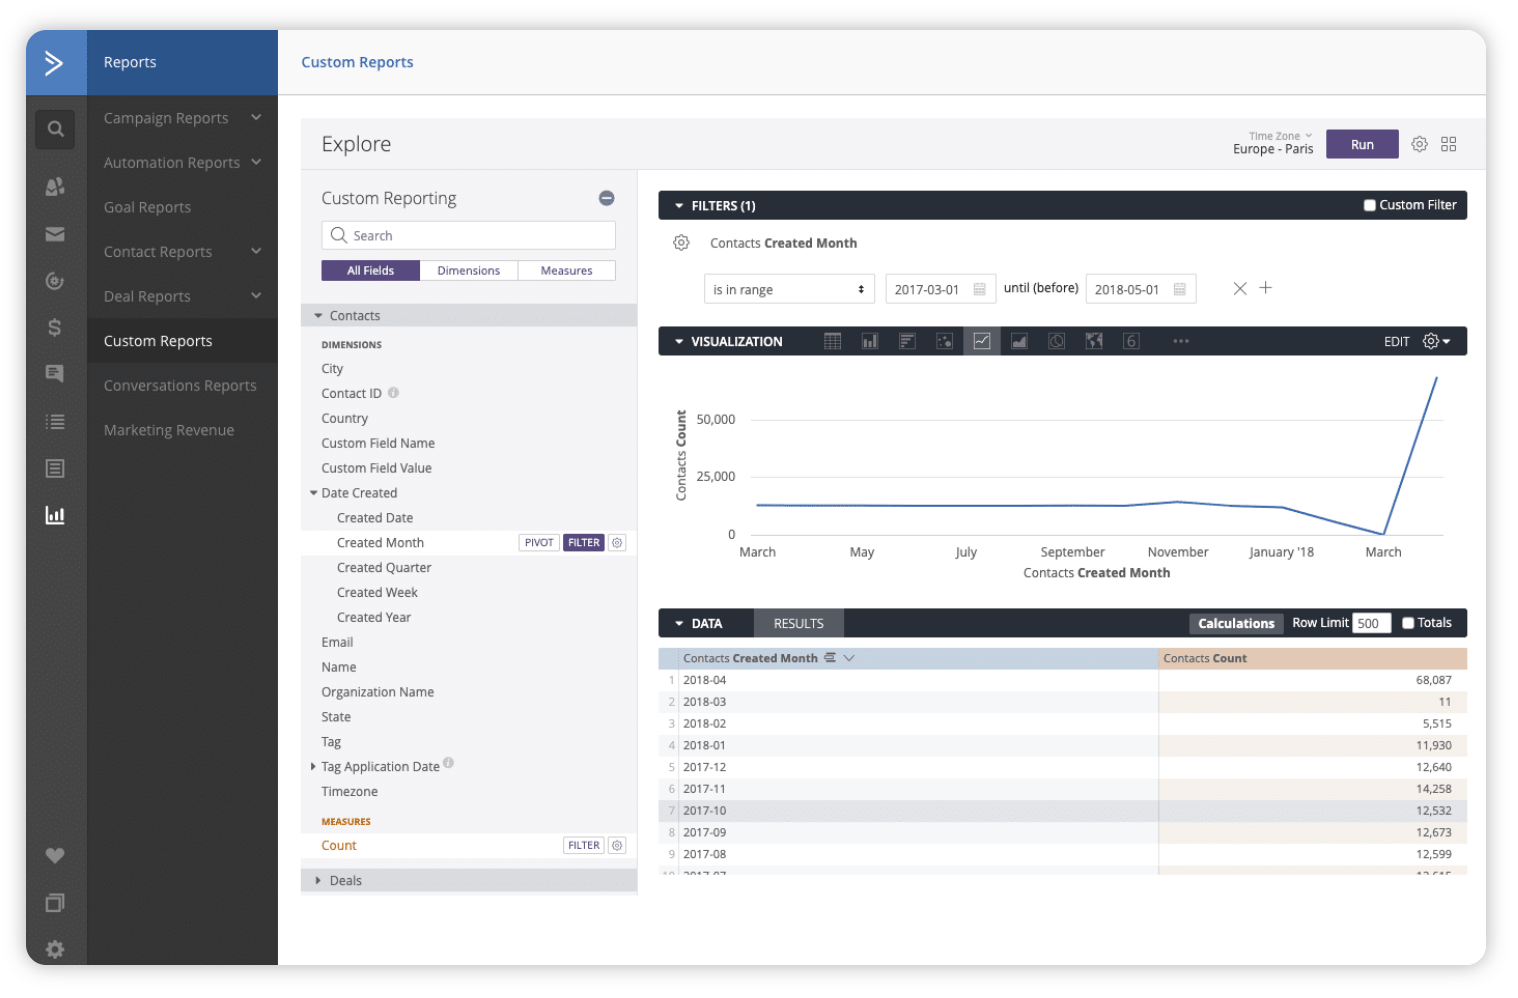
Task: Open the RESULTS tab
Action: pyautogui.click(x=798, y=623)
